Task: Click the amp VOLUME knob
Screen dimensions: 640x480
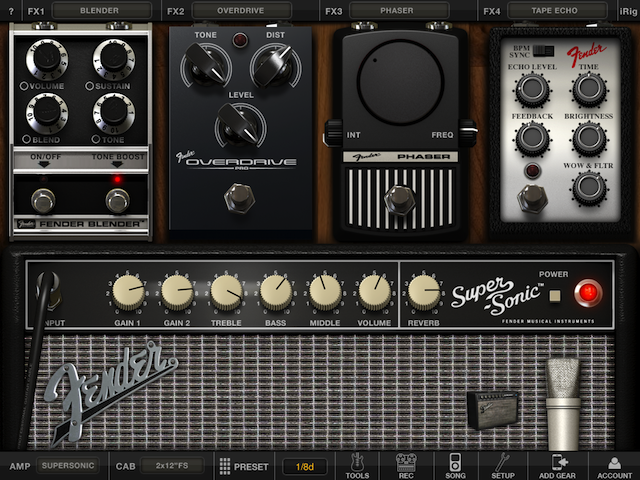Action: [375, 292]
